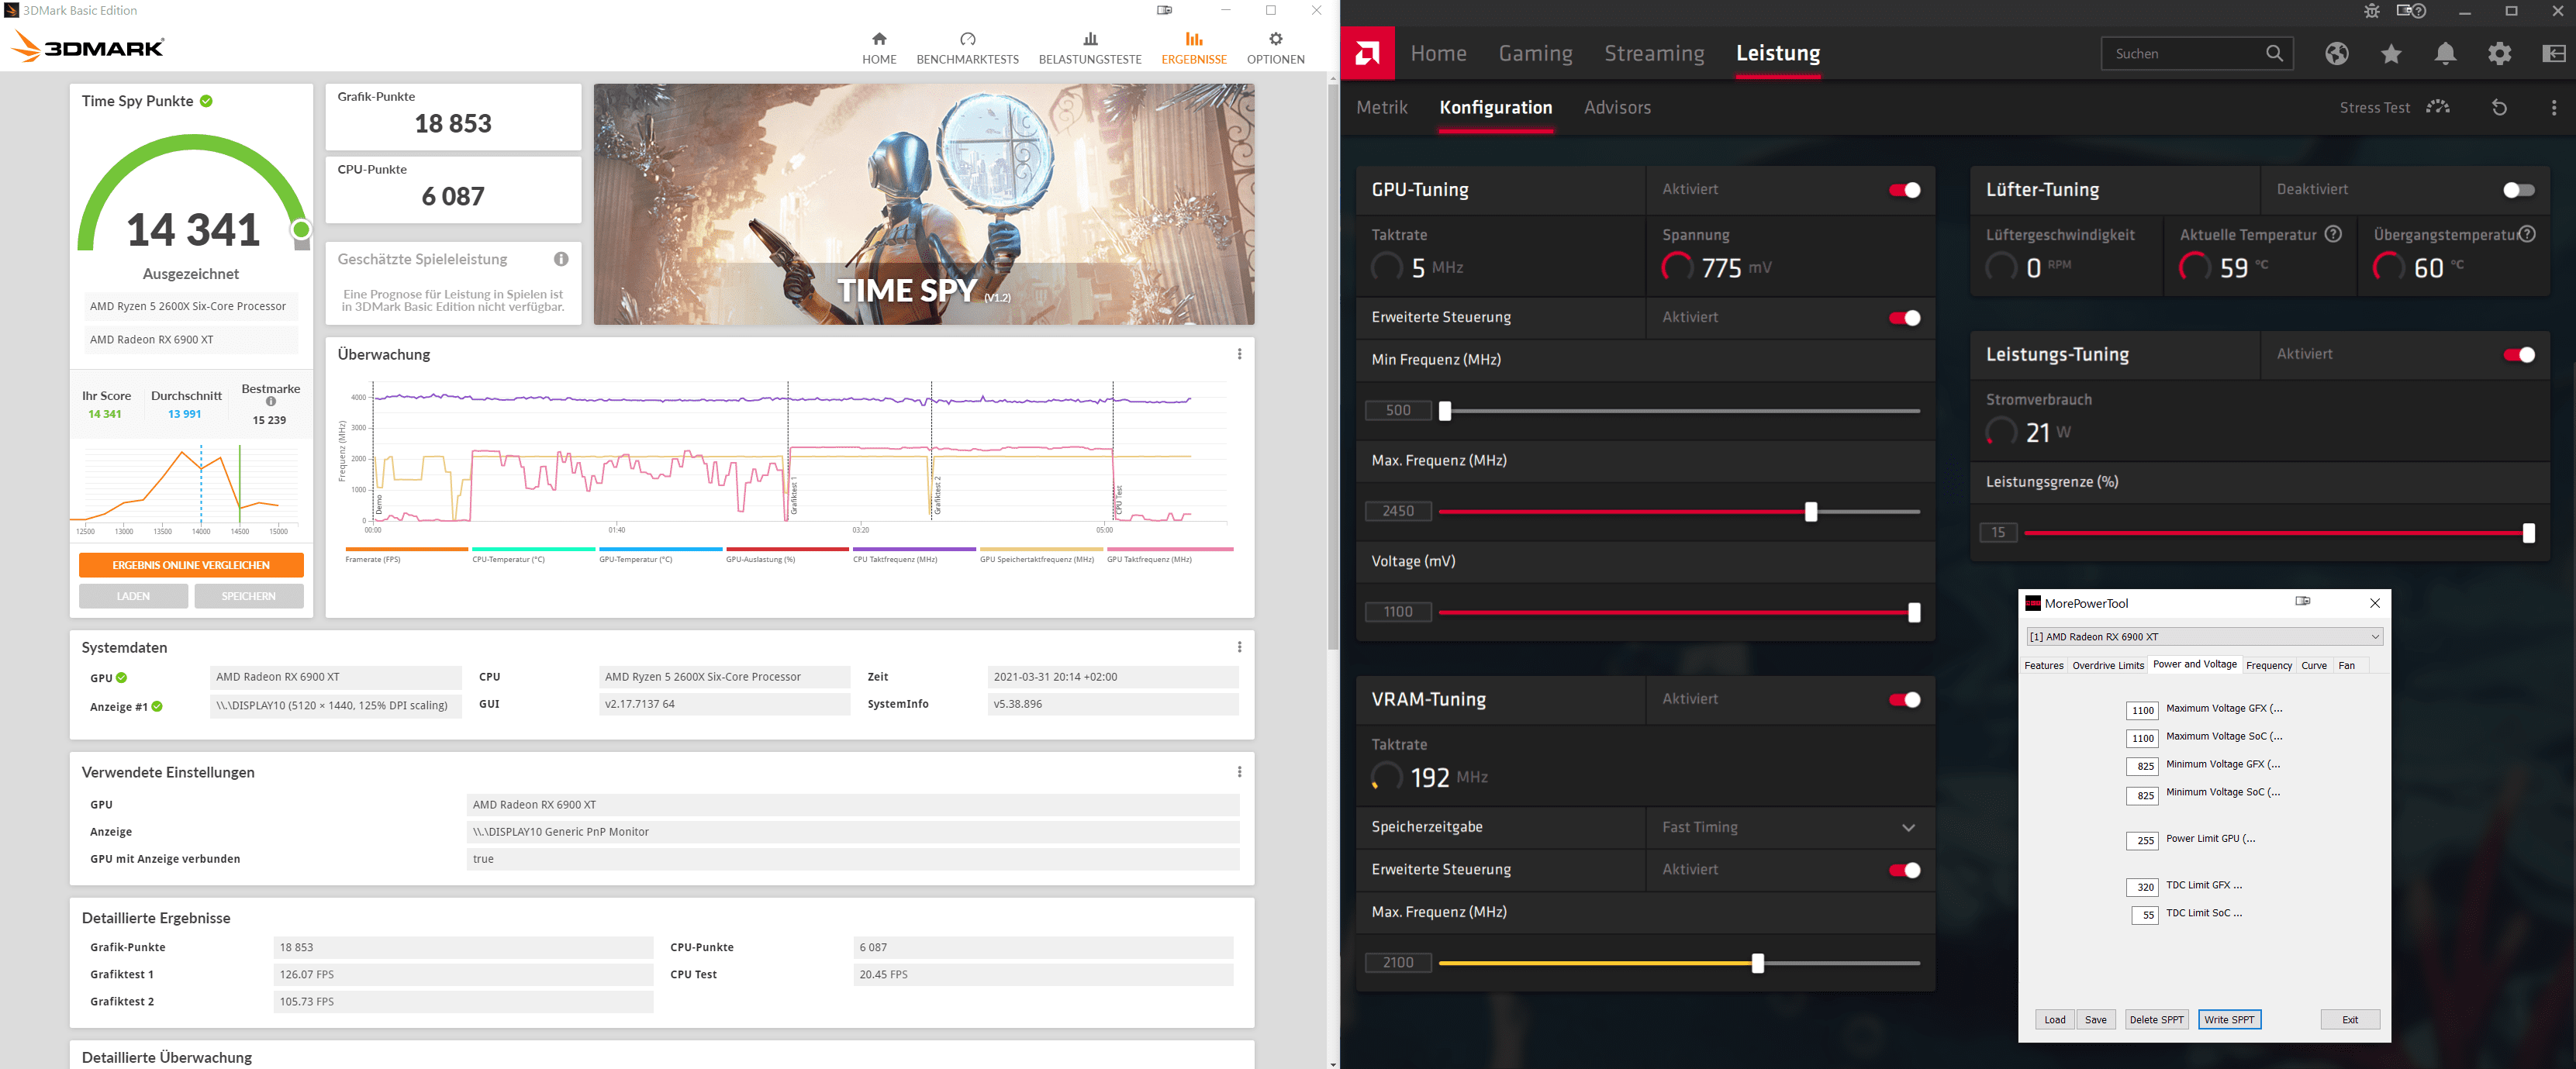Open the Home tab in Radeon Software
The width and height of the screenshot is (2576, 1069).
point(1438,53)
